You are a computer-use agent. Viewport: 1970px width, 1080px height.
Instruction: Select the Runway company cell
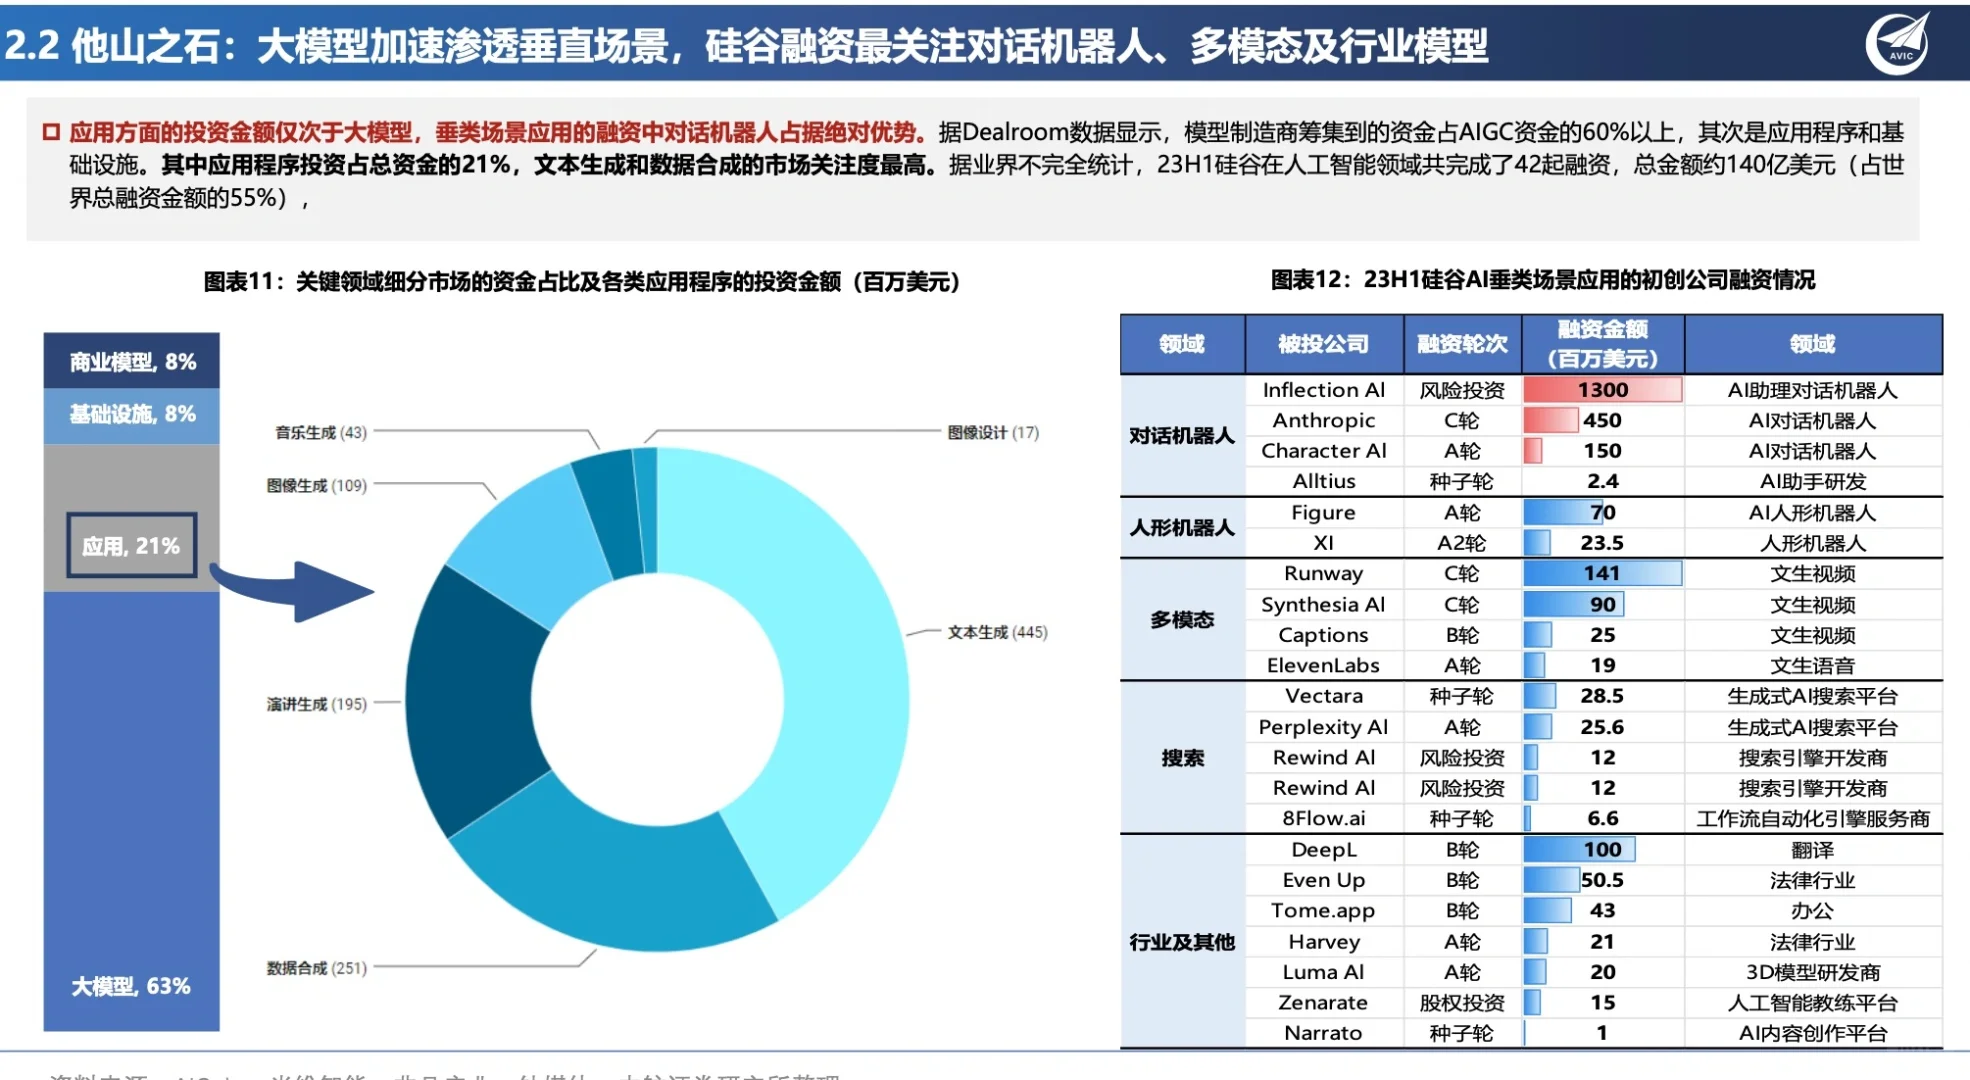point(1324,574)
